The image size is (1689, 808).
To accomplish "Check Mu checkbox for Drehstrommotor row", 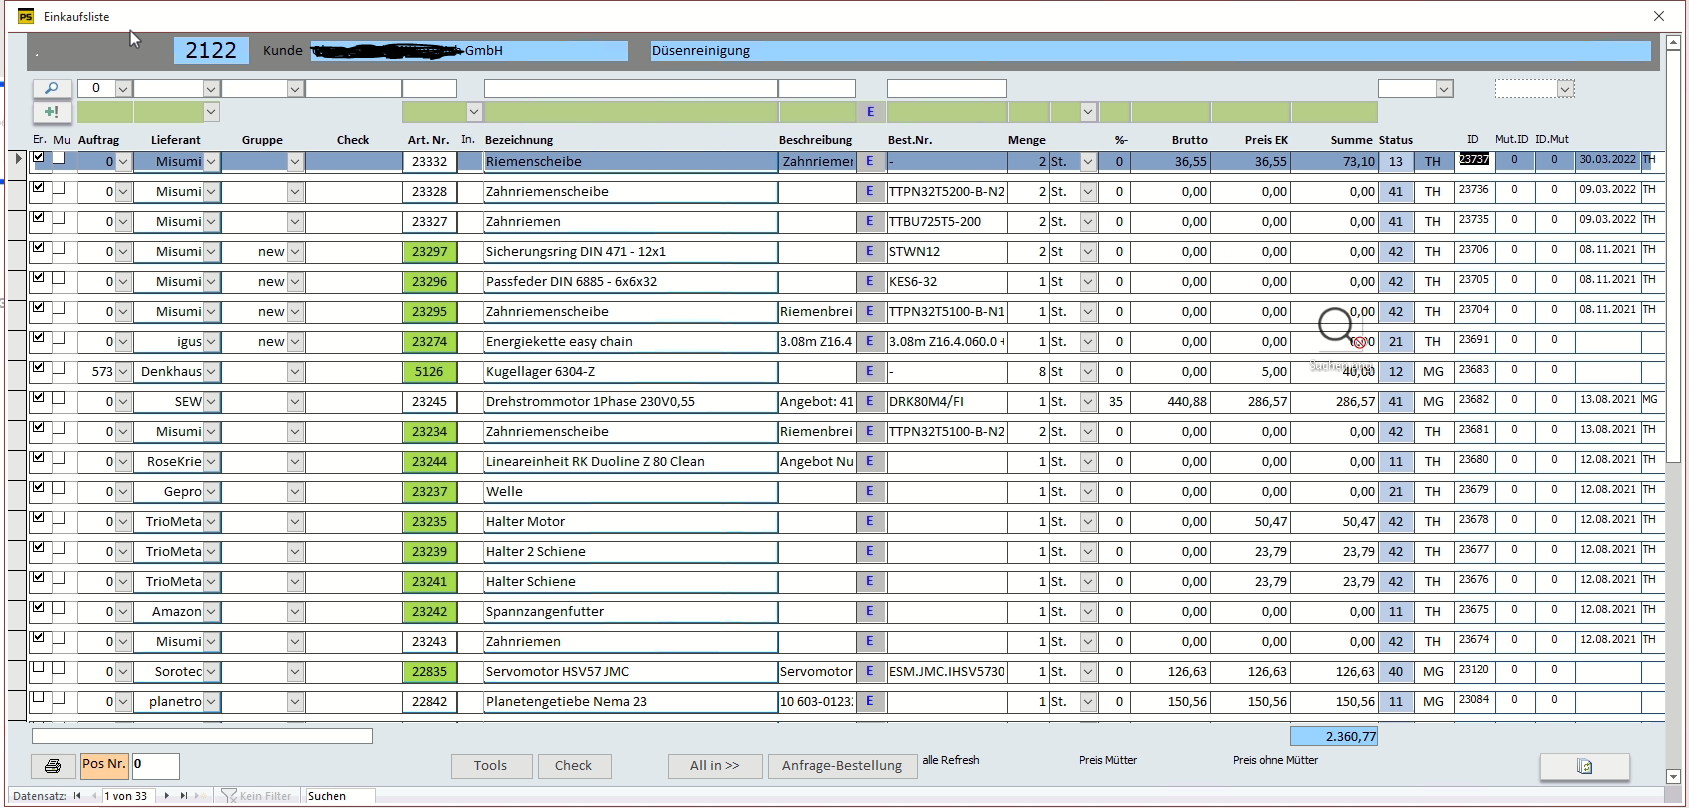I will 59,397.
